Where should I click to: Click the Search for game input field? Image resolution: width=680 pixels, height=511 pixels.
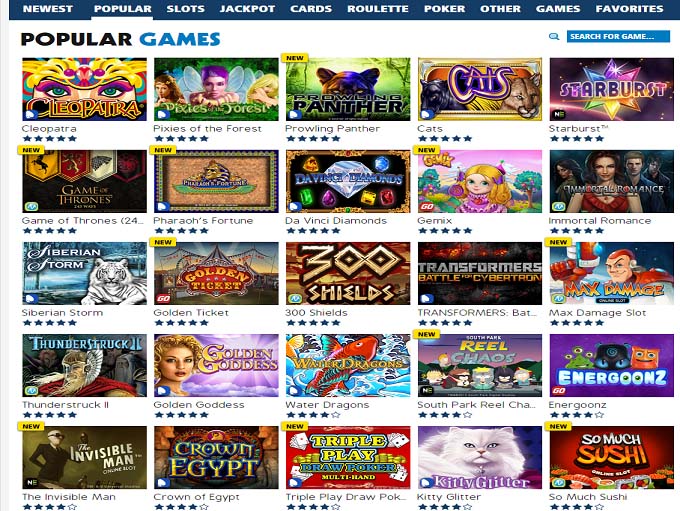618,36
